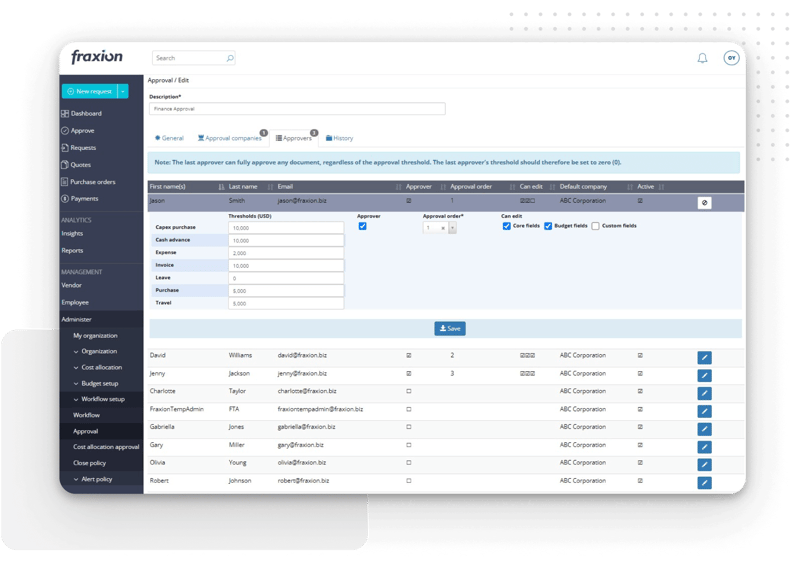Expand Alert policy submenu

pos(93,480)
